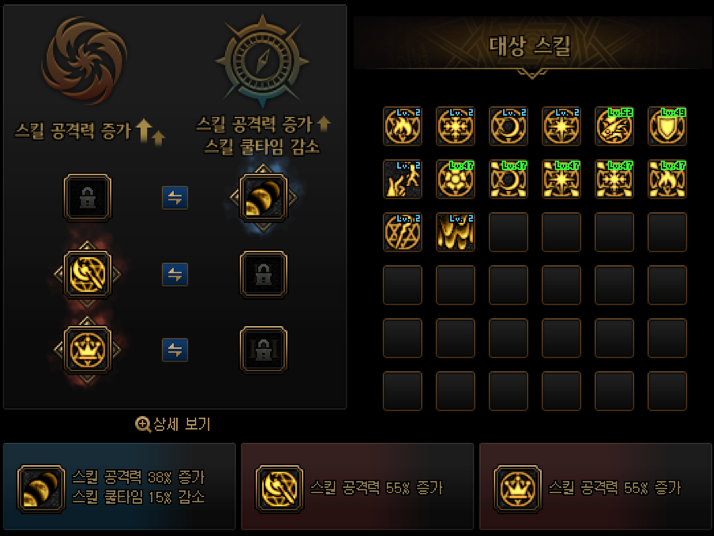Toggle the bottom row swap arrows button

[175, 350]
